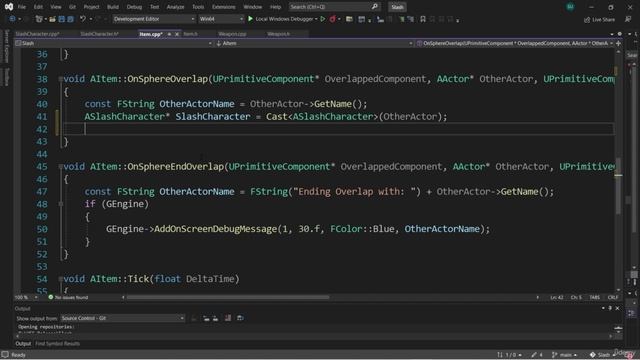Expand the Local Windows Debugger dropdown arrow

pos(316,19)
